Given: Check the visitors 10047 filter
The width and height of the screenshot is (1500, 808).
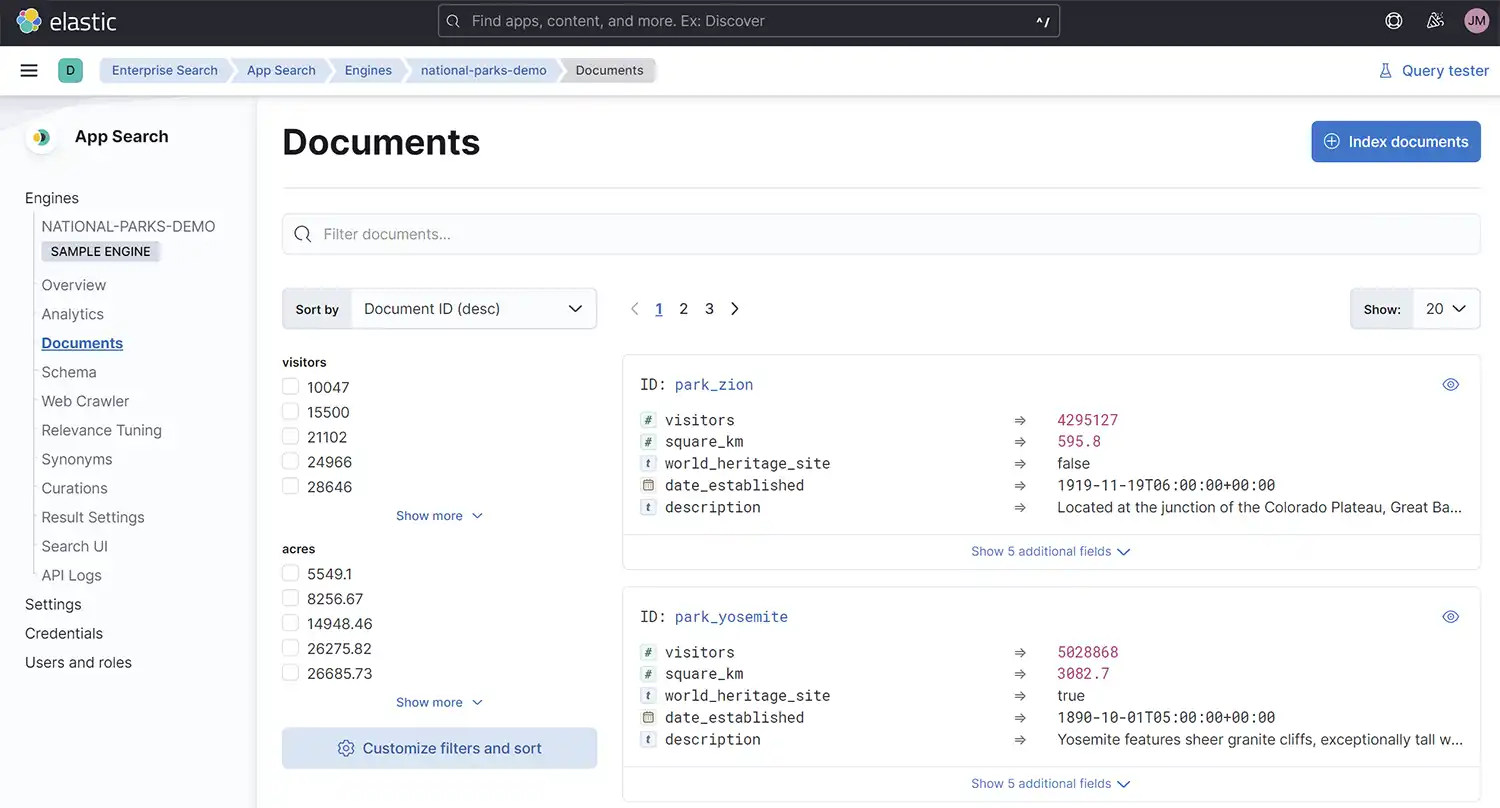Looking at the screenshot, I should [290, 387].
